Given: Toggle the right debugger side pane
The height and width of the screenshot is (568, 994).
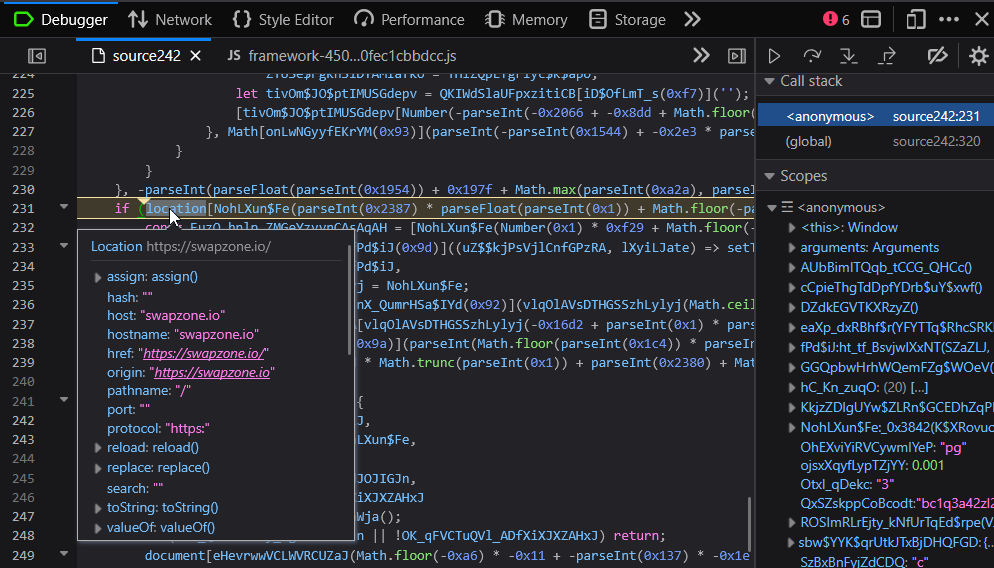Looking at the screenshot, I should pos(736,56).
